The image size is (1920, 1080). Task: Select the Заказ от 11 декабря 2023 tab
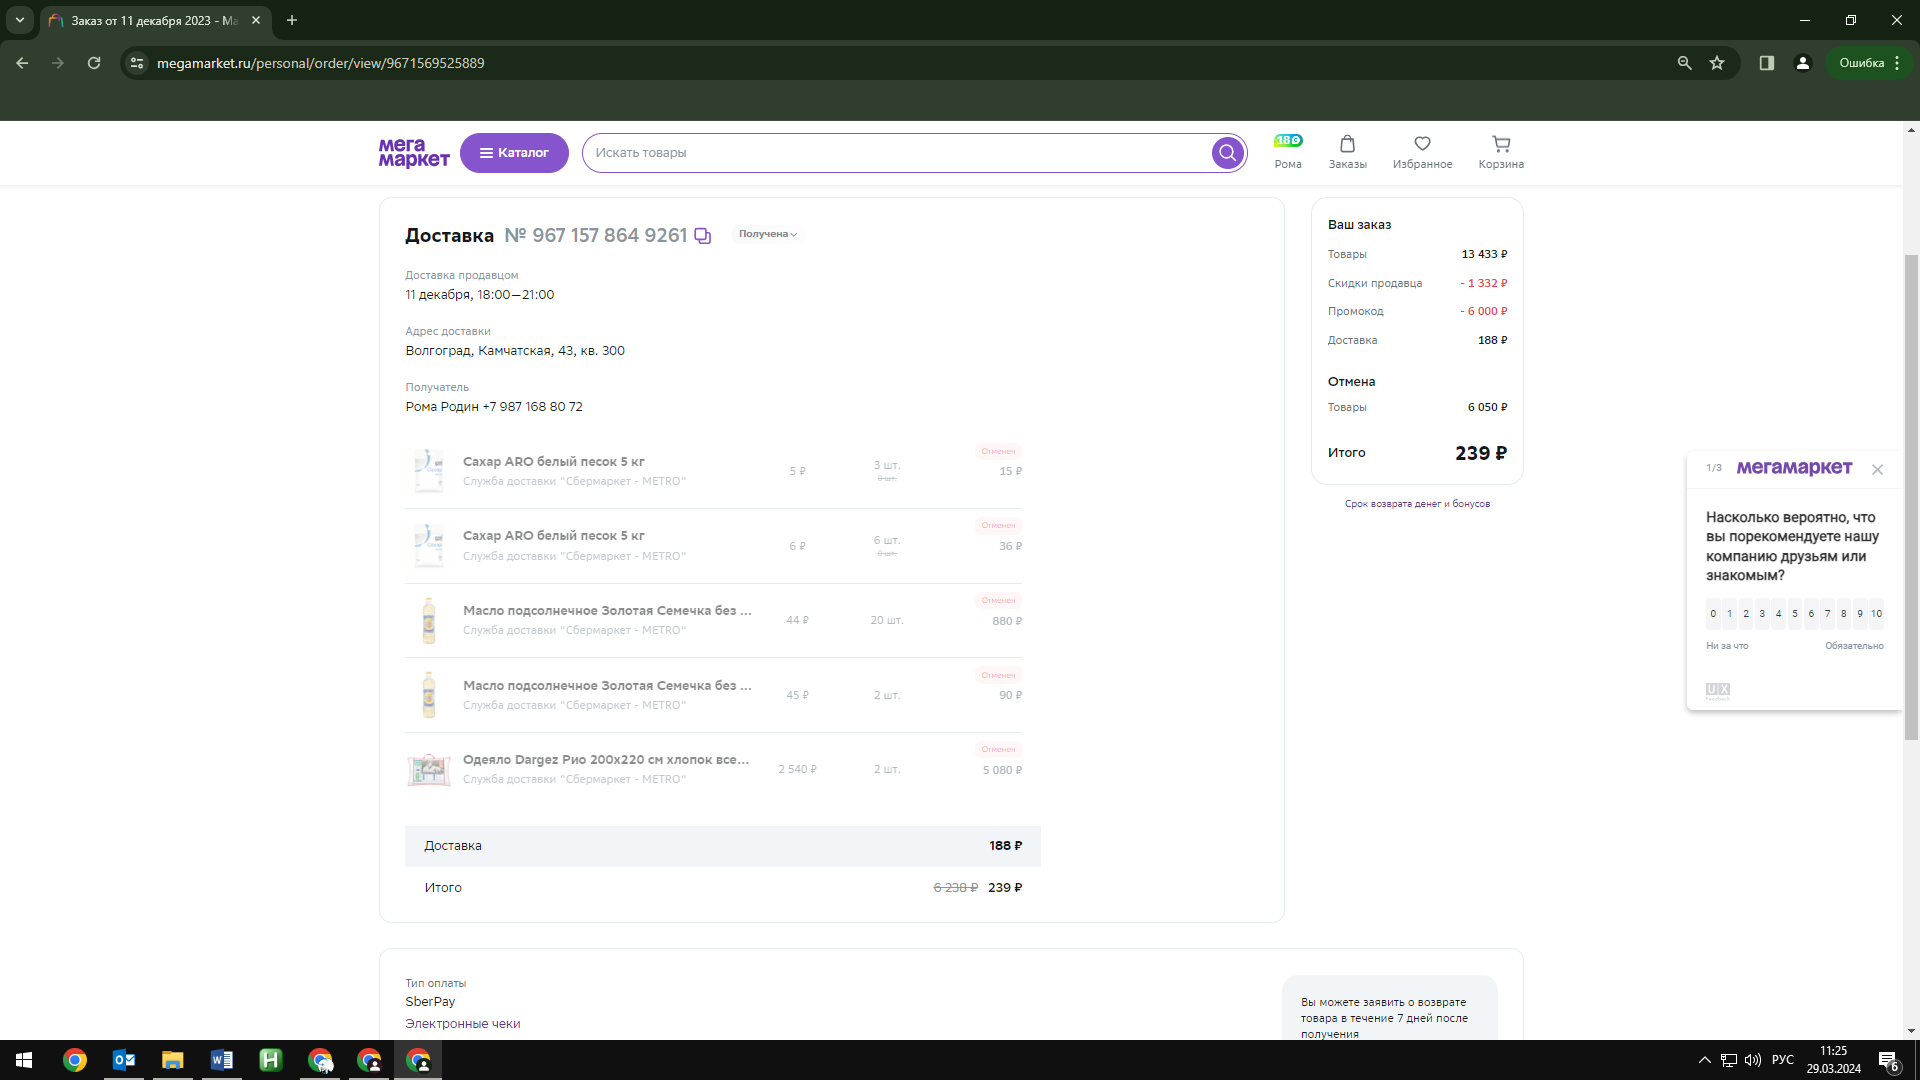tap(155, 20)
